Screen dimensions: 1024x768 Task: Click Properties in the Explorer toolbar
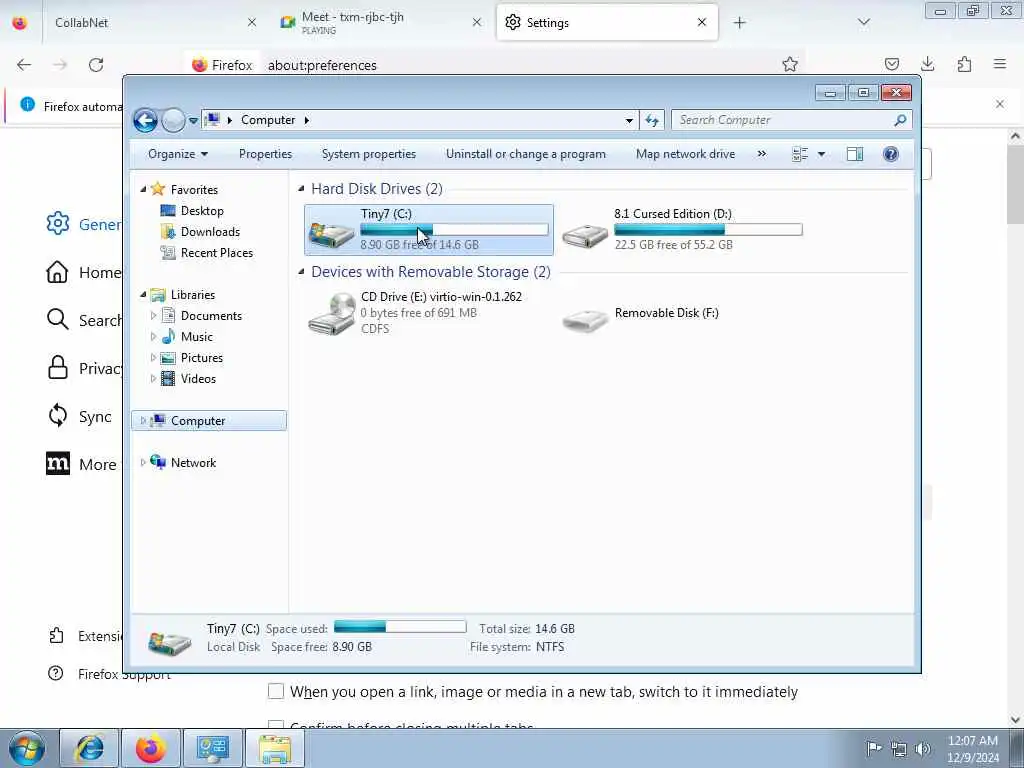(265, 154)
